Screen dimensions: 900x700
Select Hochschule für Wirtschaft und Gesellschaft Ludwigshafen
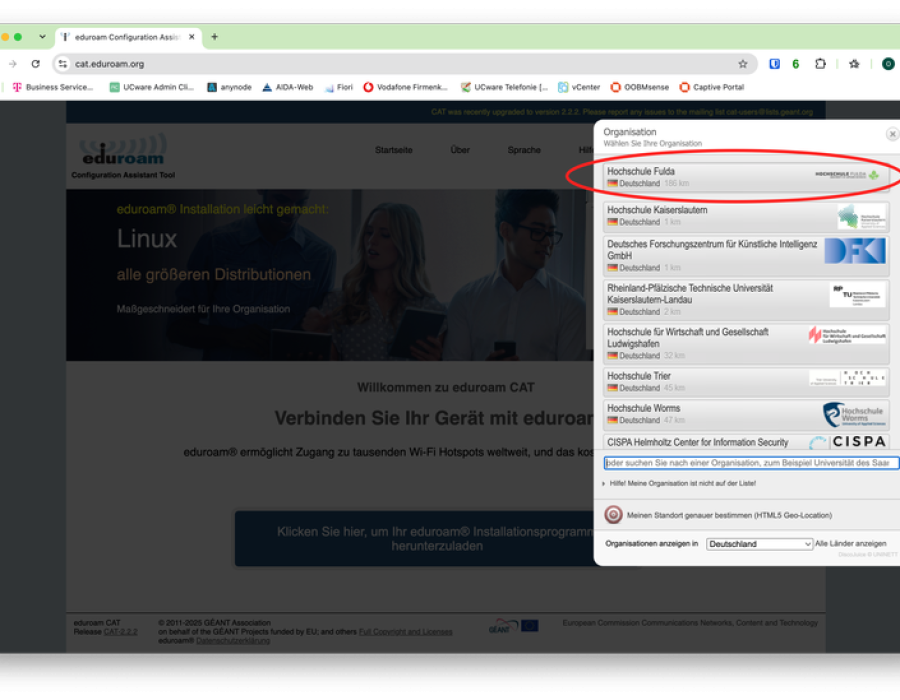pos(746,343)
